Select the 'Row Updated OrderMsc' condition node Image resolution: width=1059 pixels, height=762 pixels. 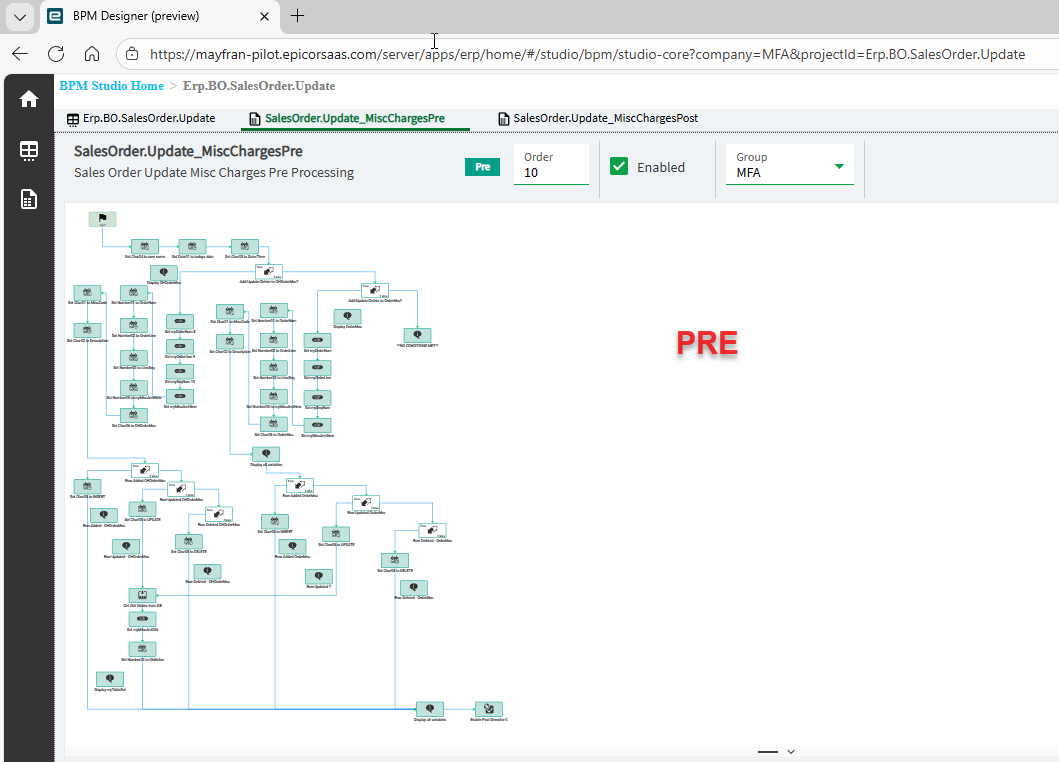tap(366, 503)
